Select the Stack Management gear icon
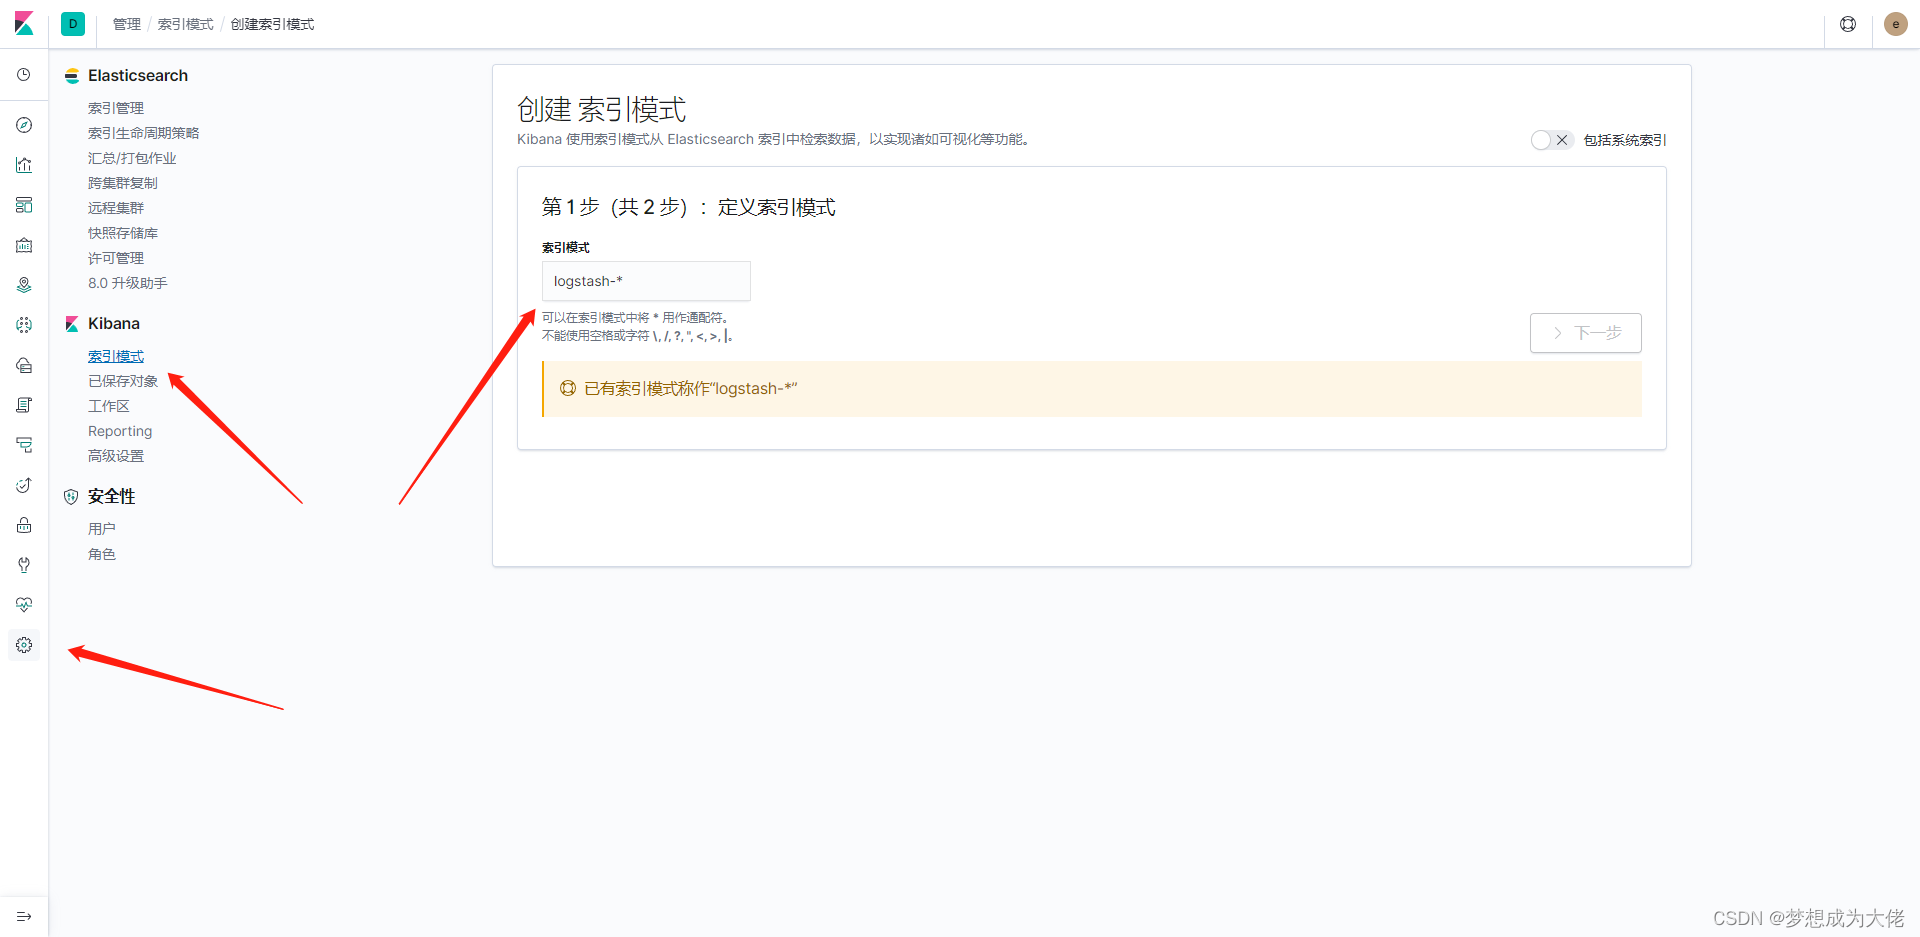Viewport: 1920px width, 937px height. (24, 645)
